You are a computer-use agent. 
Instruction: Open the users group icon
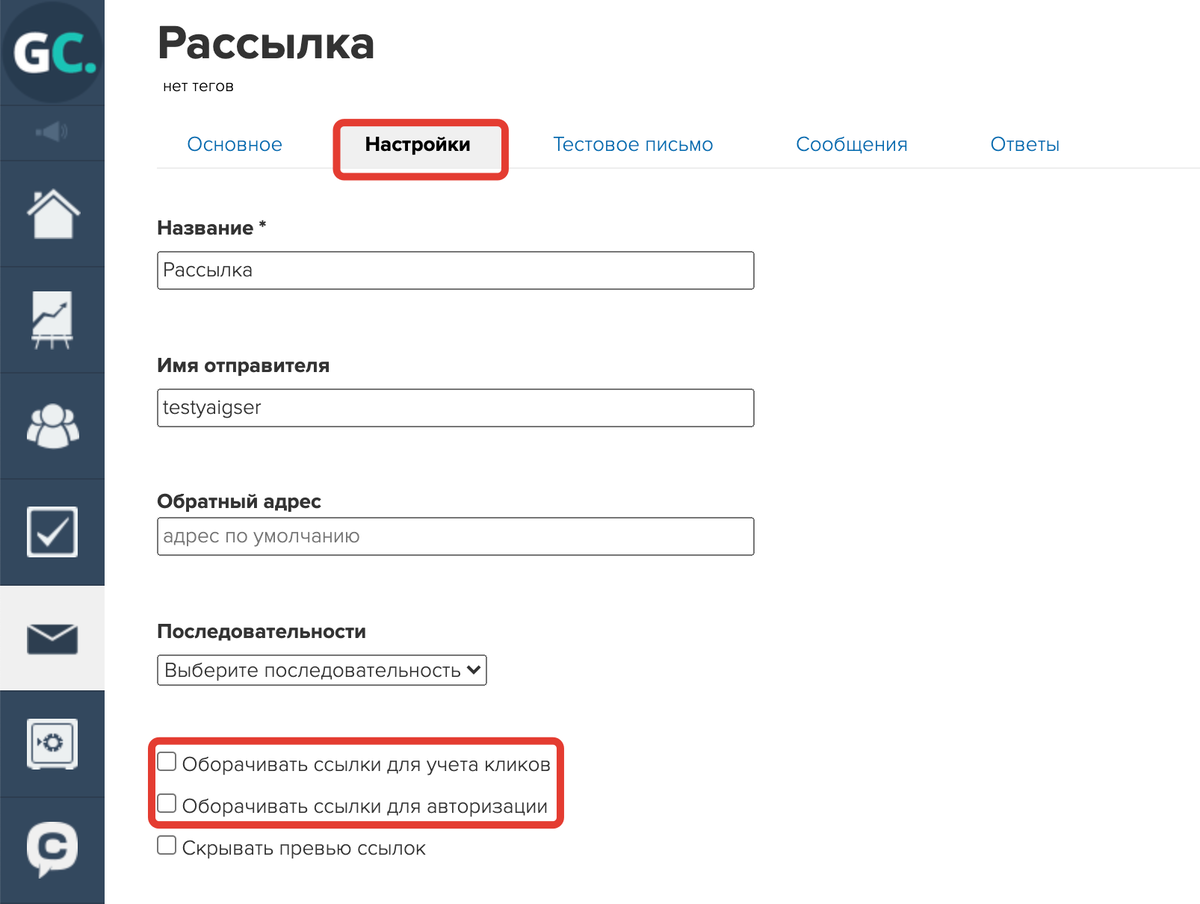pos(52,426)
